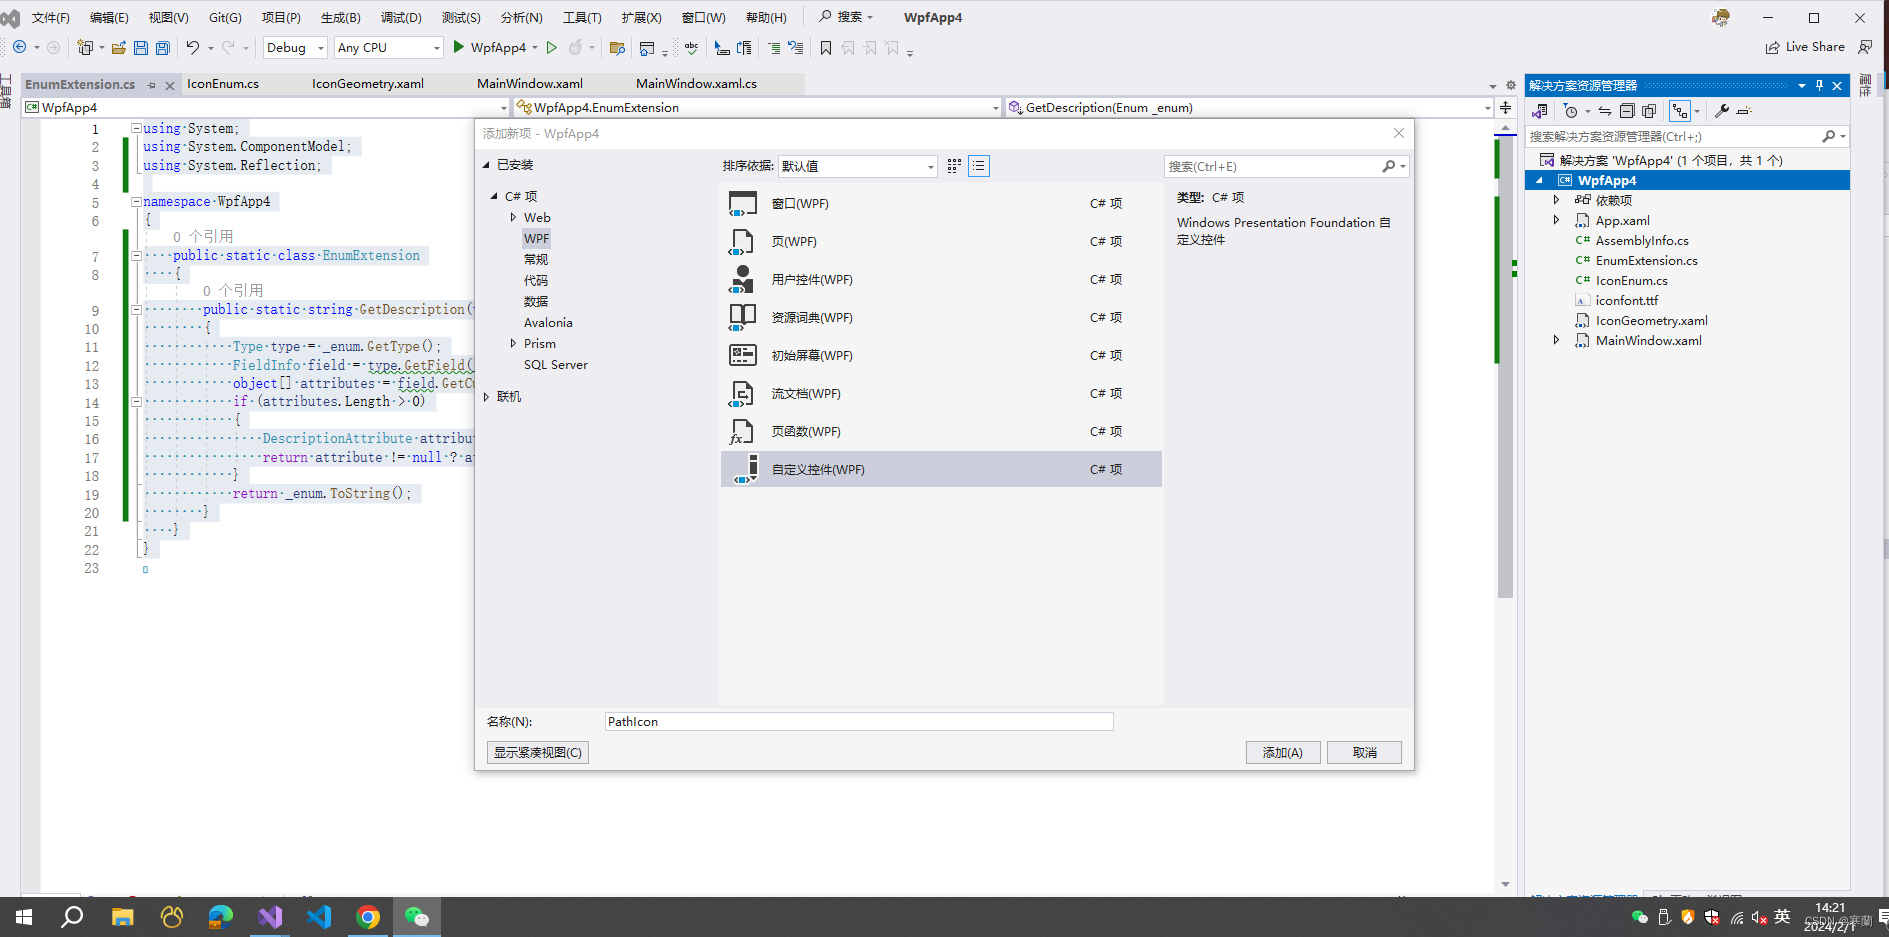
Task: Switch dialog to small icons view
Action: [953, 166]
